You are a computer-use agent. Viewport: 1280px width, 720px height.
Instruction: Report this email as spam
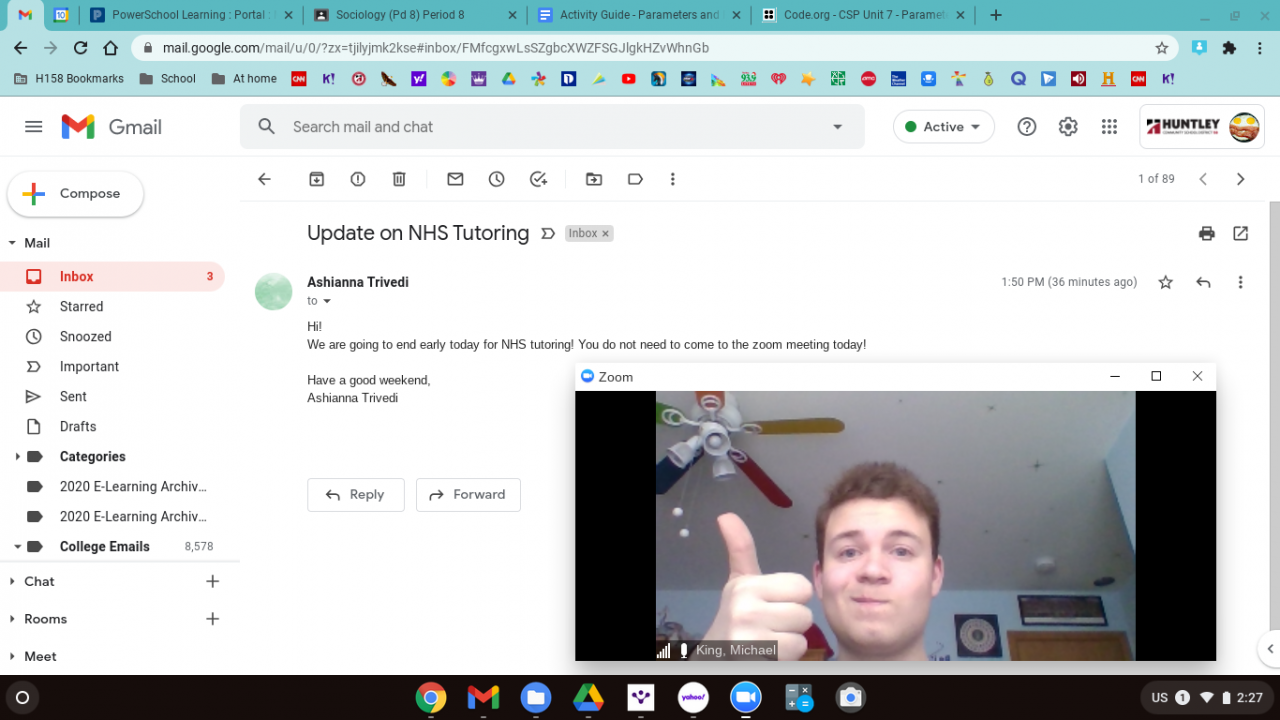tap(358, 179)
